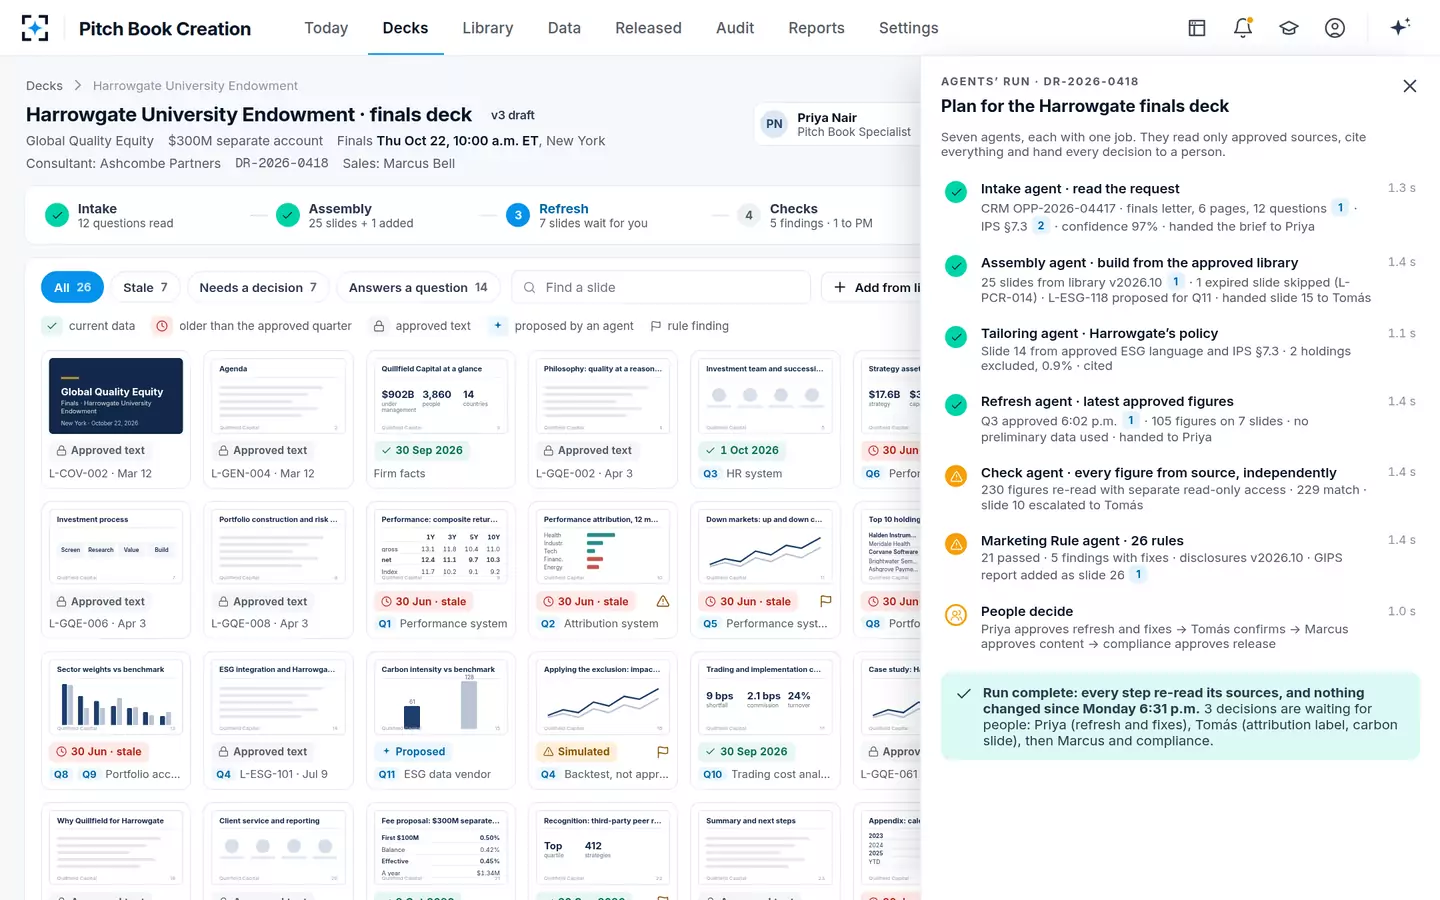Switch to the Today tab
Viewport: 1440px width, 900px height.
click(326, 28)
